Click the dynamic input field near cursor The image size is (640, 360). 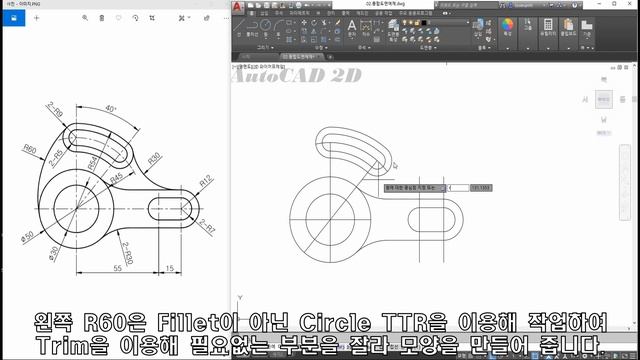point(458,188)
